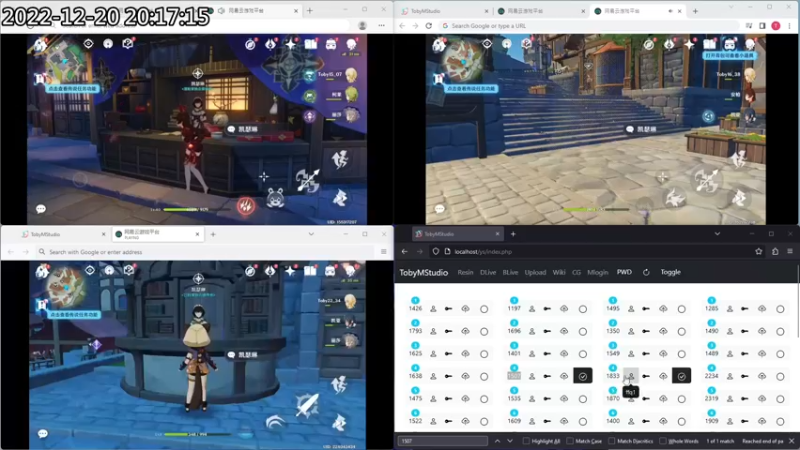Open tab list chevron in bottom-left browser
This screenshot has width=800, height=450.
(311, 234)
